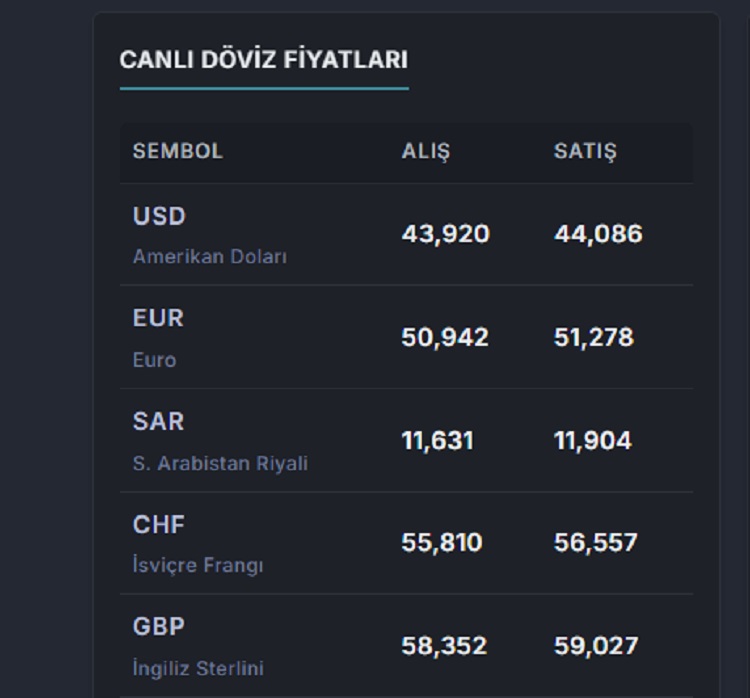Open the EUR currency symbol

tap(158, 318)
